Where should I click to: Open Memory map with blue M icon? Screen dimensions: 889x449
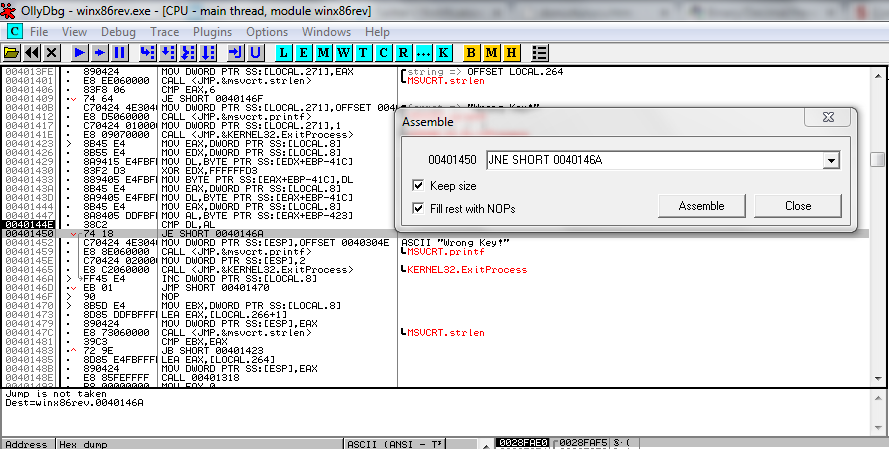pyautogui.click(x=323, y=53)
